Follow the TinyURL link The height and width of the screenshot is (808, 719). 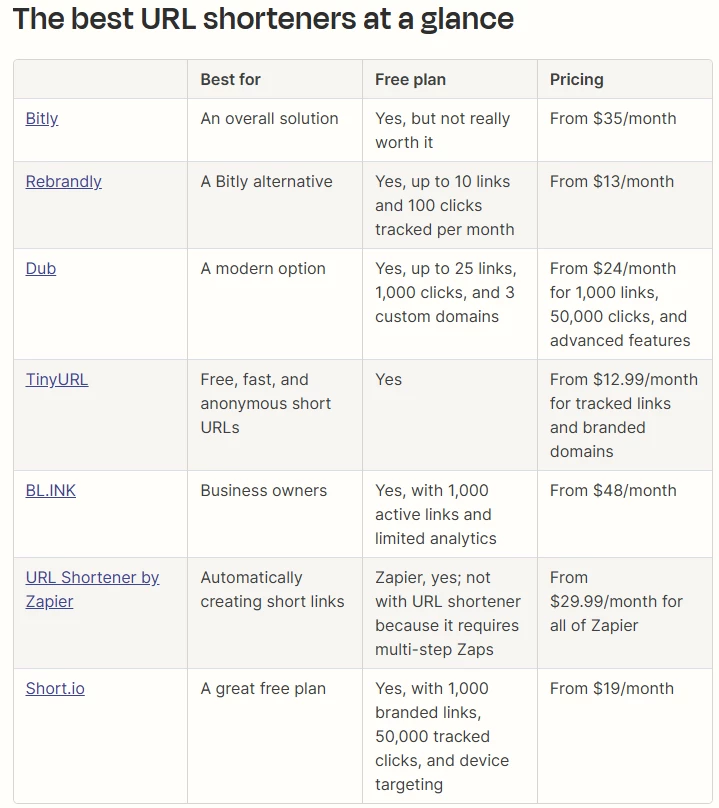(x=57, y=379)
